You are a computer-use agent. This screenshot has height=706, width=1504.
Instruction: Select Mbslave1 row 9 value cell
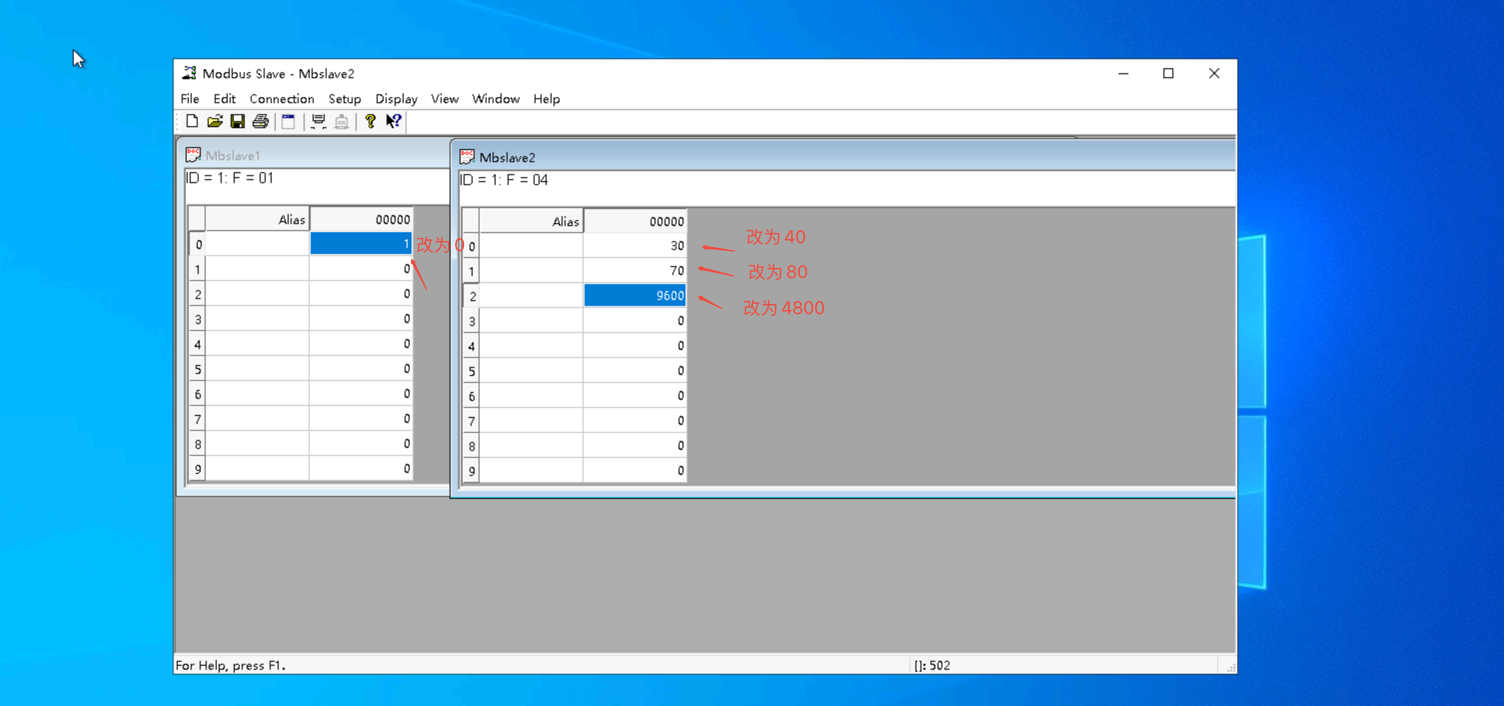(x=361, y=469)
